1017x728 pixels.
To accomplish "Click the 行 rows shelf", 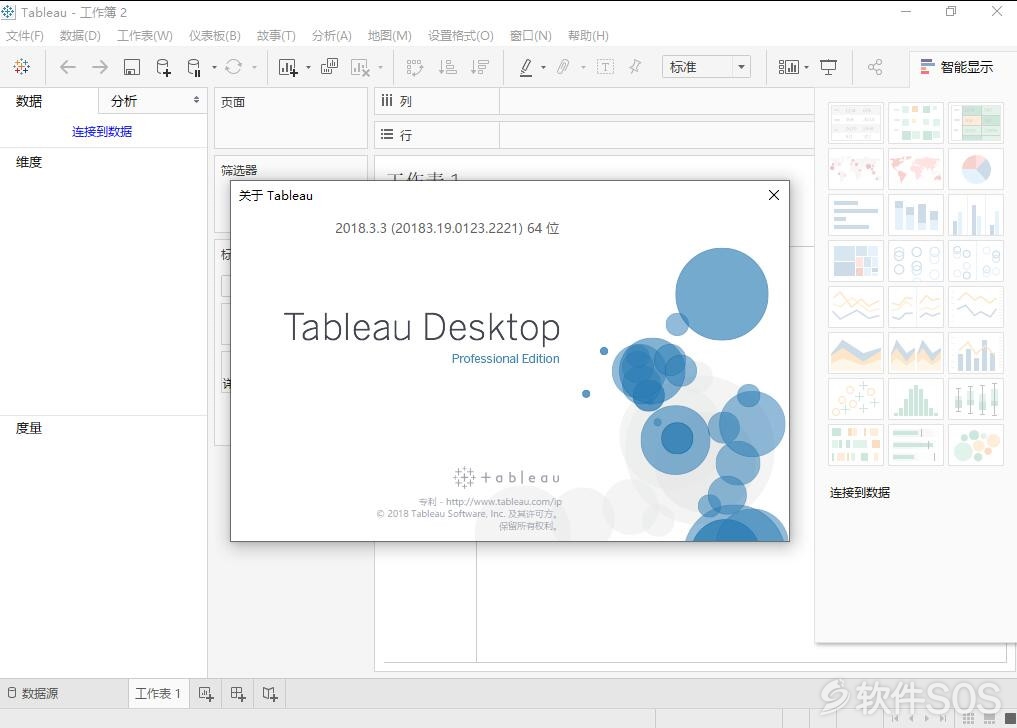I will pos(593,135).
